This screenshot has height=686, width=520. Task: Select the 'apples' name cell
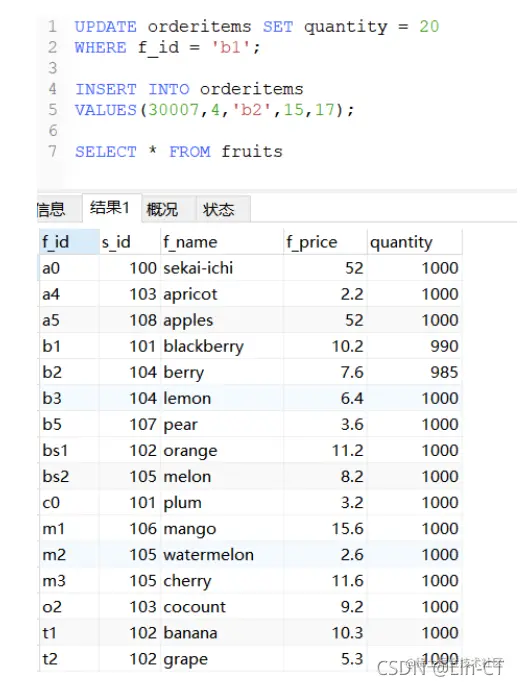coord(222,320)
